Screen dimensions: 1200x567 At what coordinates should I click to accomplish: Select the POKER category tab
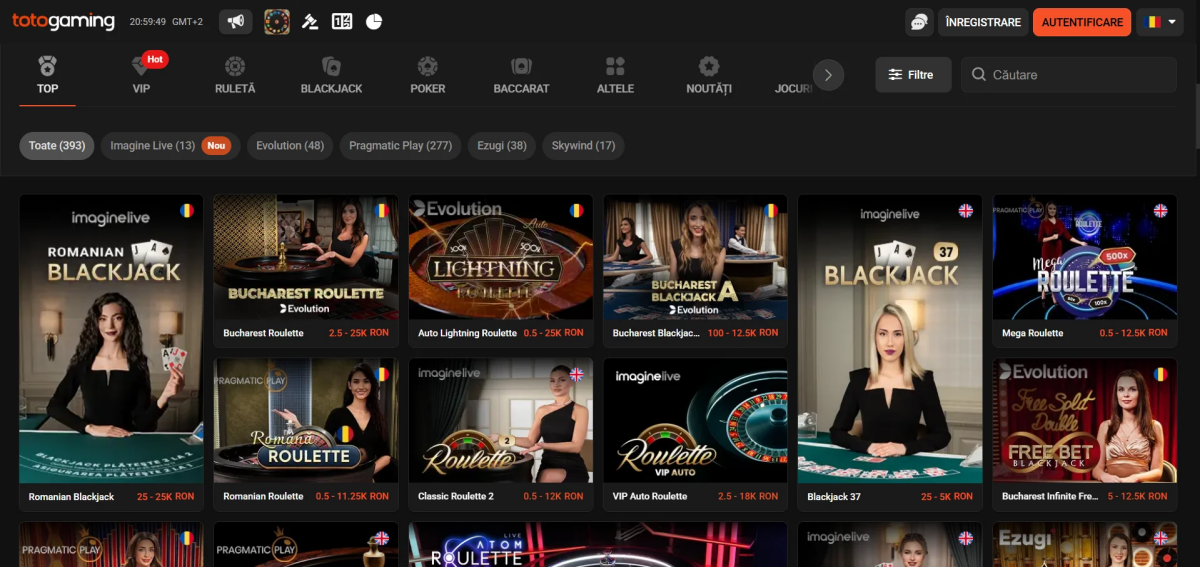(x=428, y=75)
